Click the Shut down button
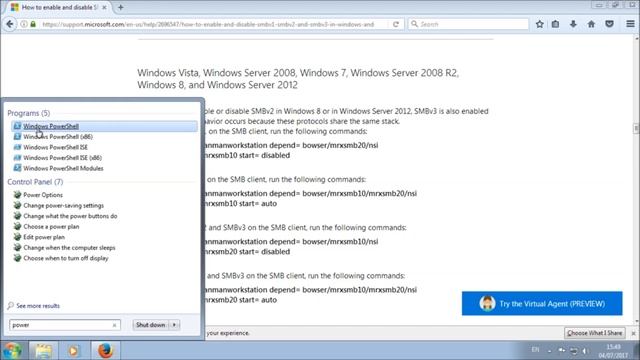Viewport: 640px width, 360px height. 150,325
